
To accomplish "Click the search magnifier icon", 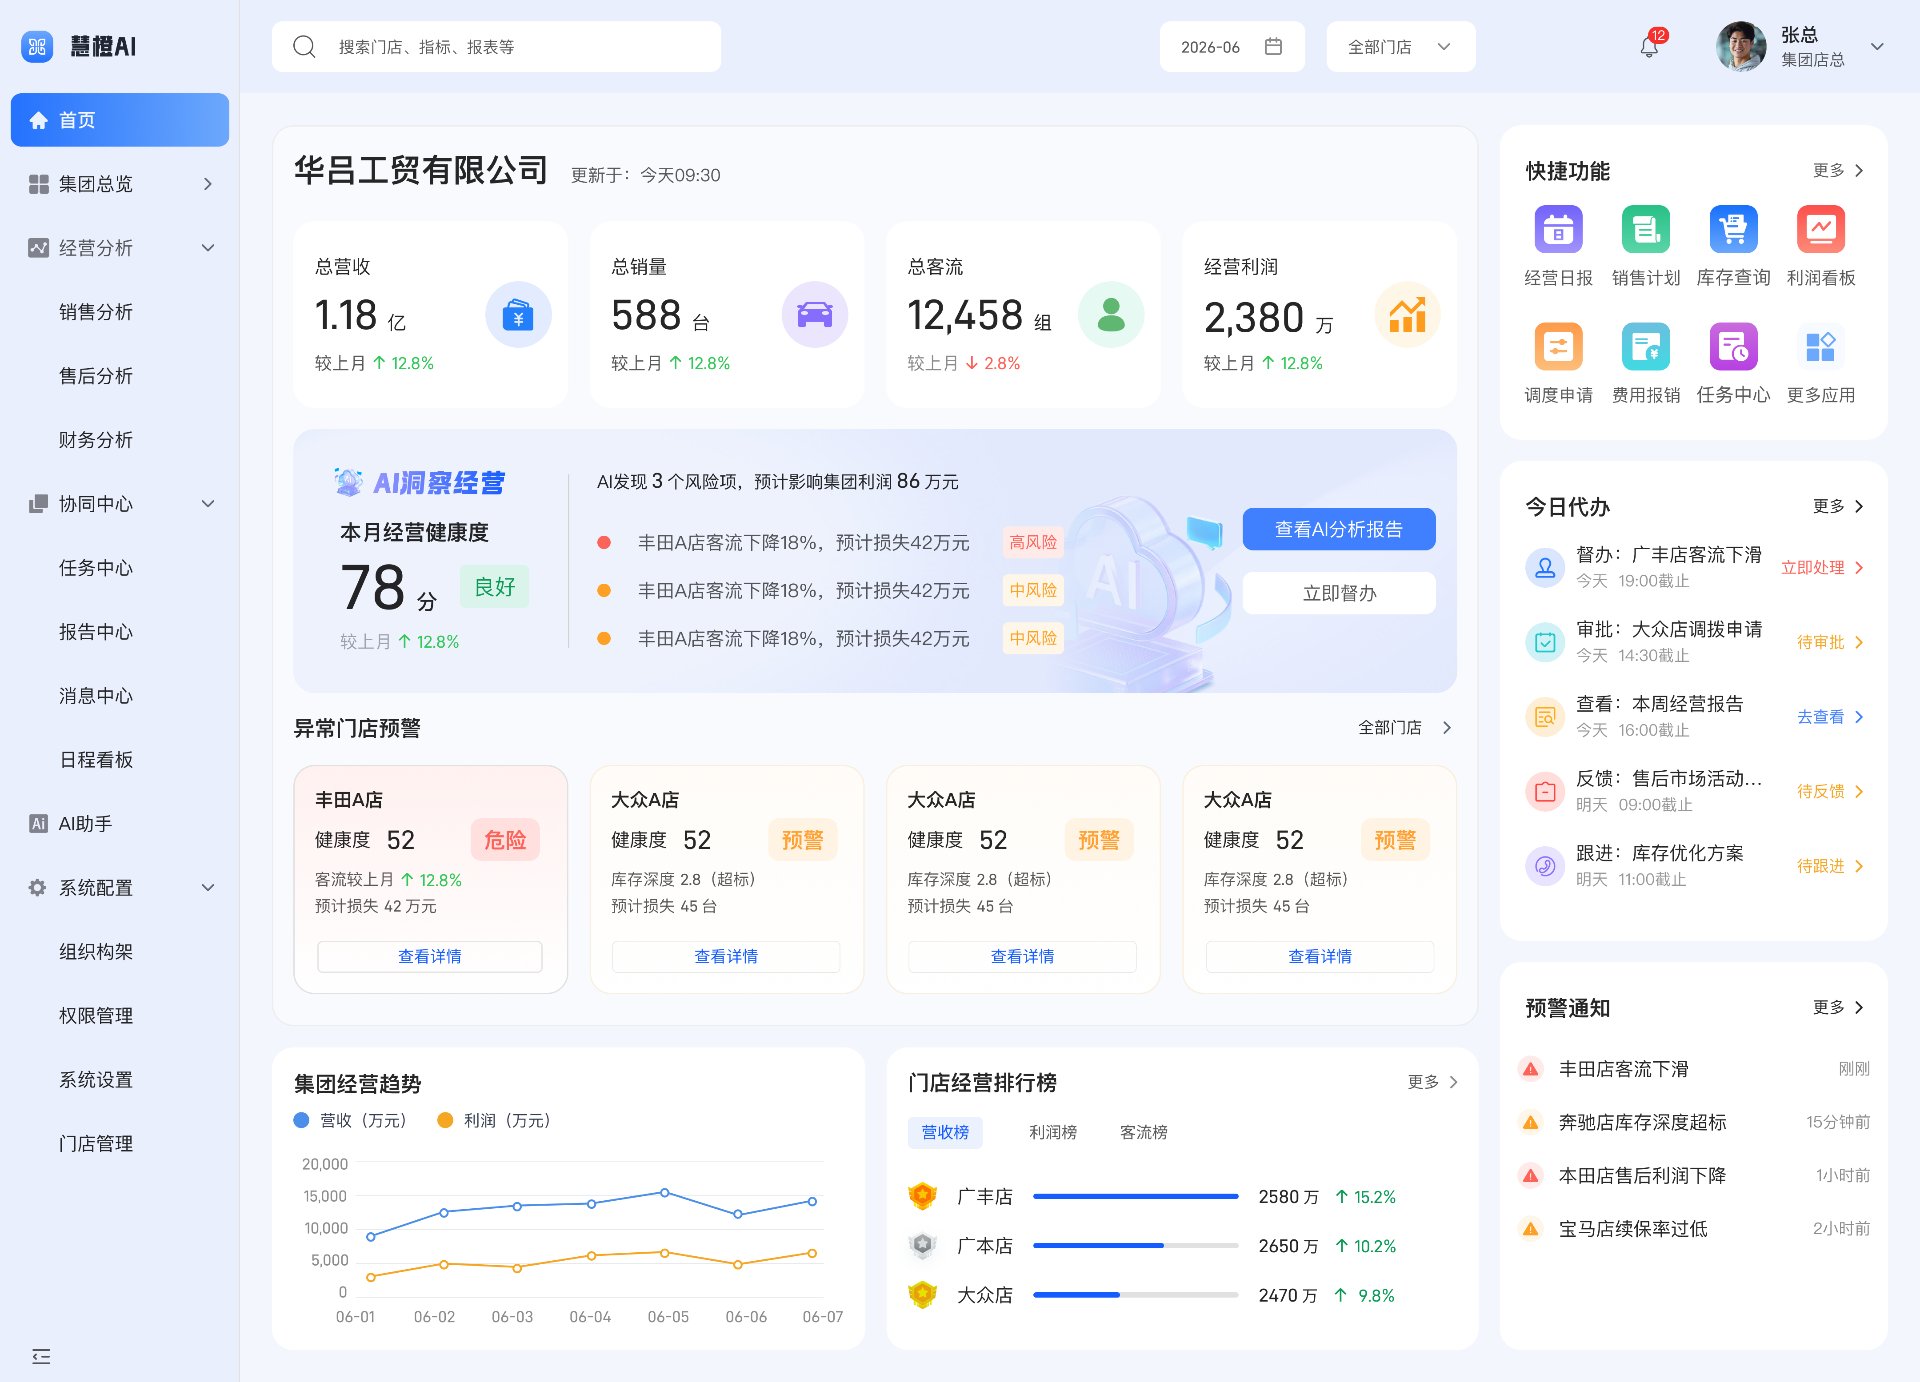I will point(304,47).
